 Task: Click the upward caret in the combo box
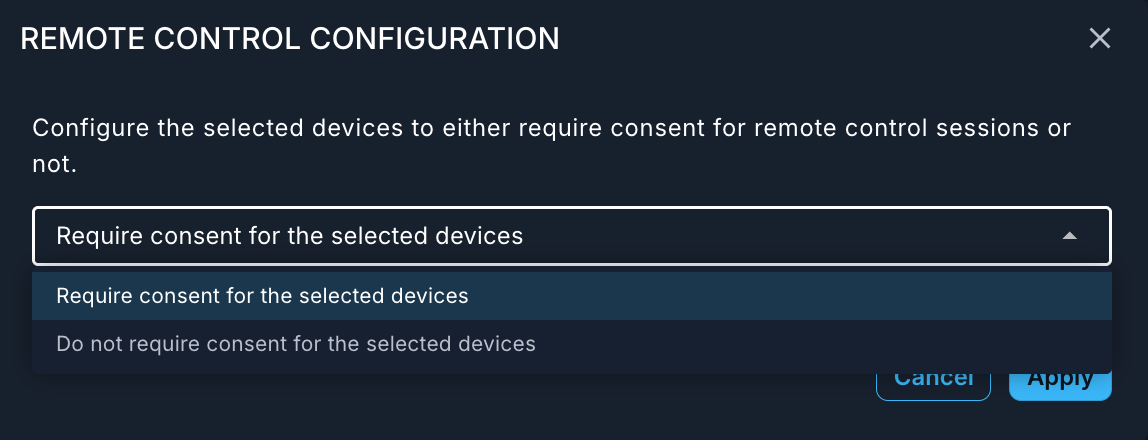tap(1069, 236)
